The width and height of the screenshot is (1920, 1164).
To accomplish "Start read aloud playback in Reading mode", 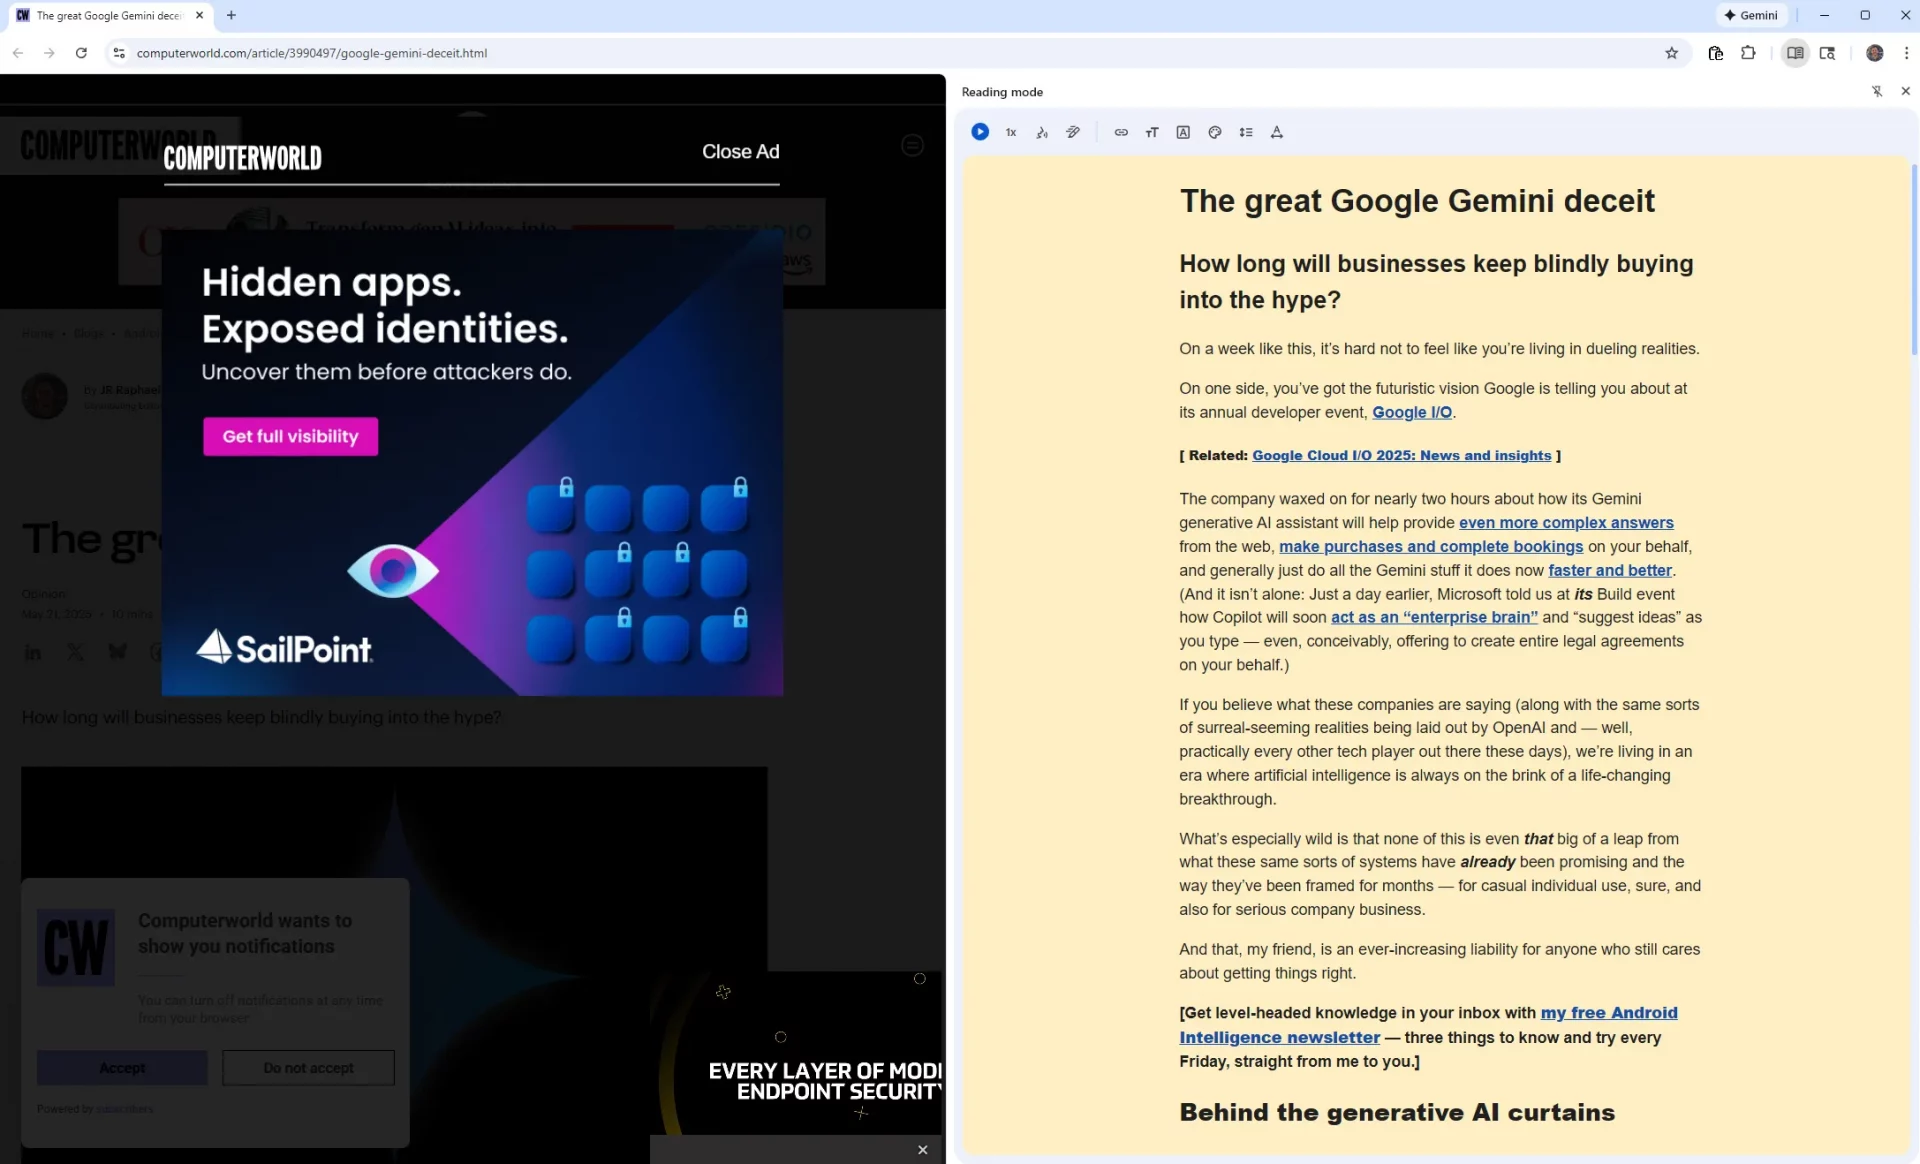I will click(x=978, y=131).
